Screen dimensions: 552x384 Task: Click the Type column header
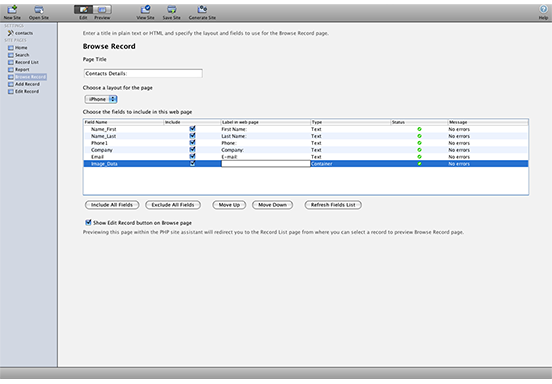[x=350, y=122]
